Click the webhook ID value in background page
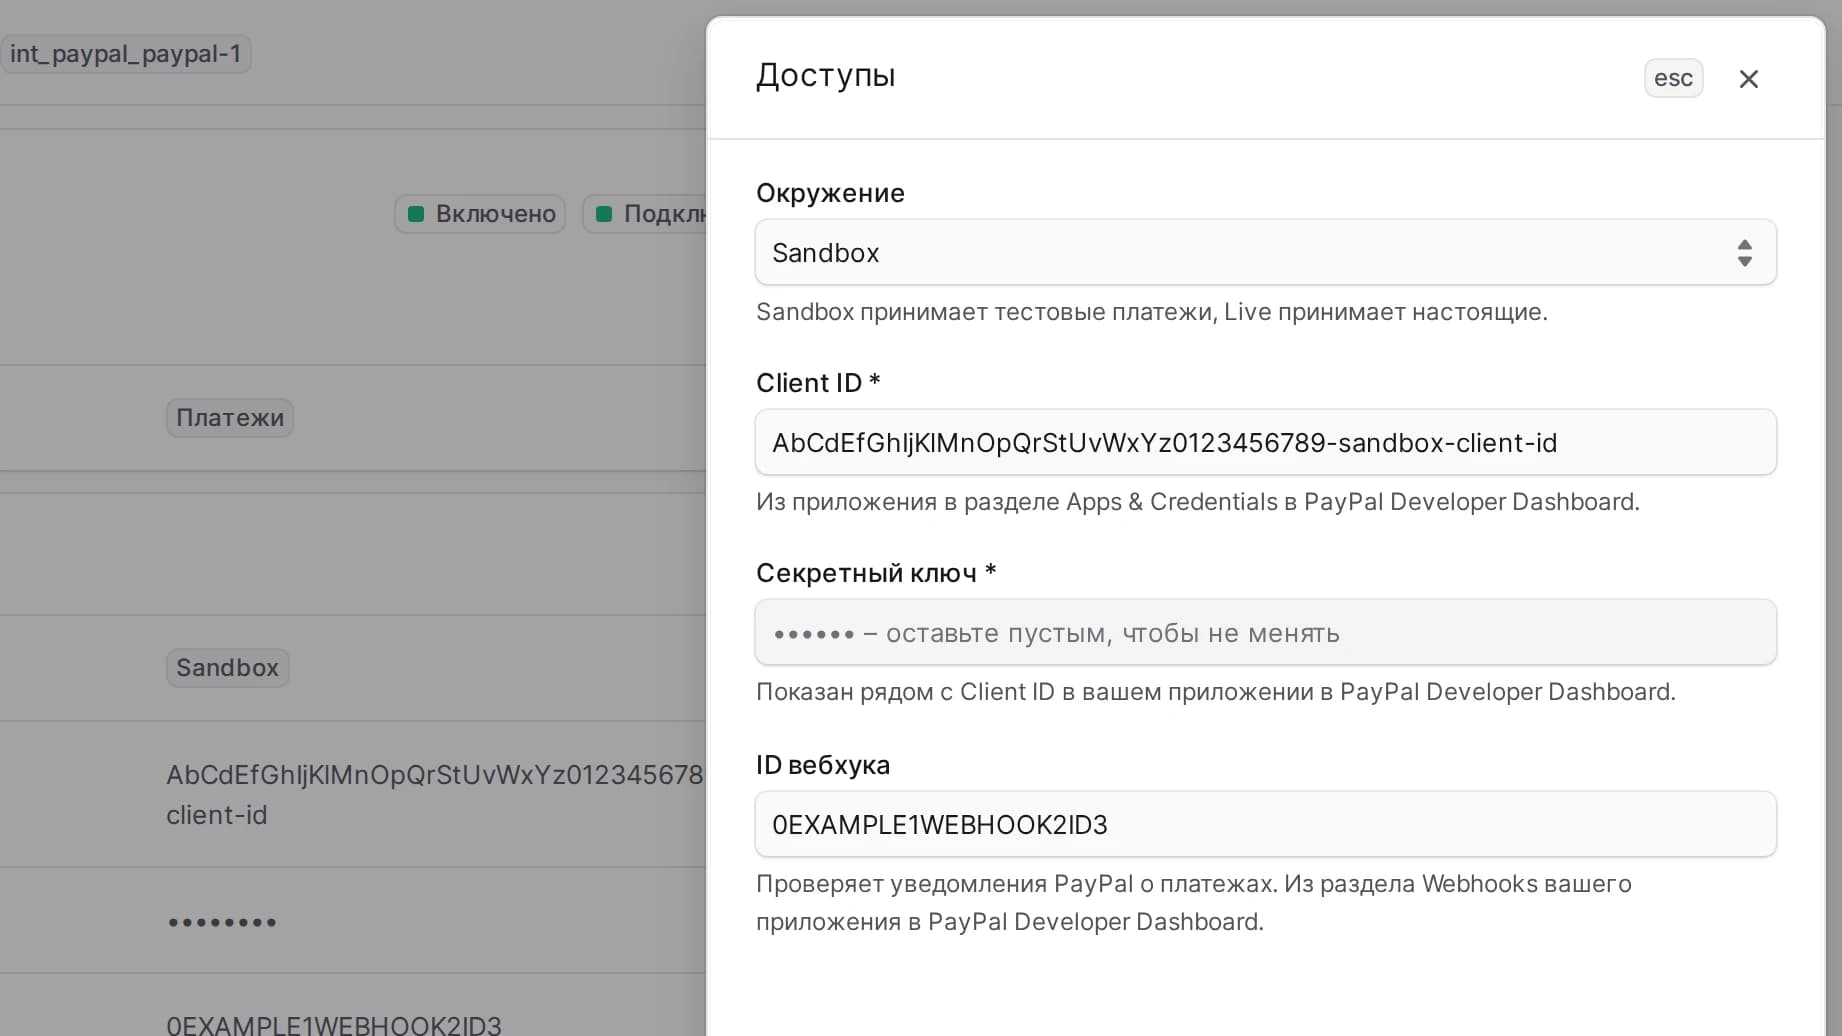Viewport: 1842px width, 1036px height. tap(334, 1025)
